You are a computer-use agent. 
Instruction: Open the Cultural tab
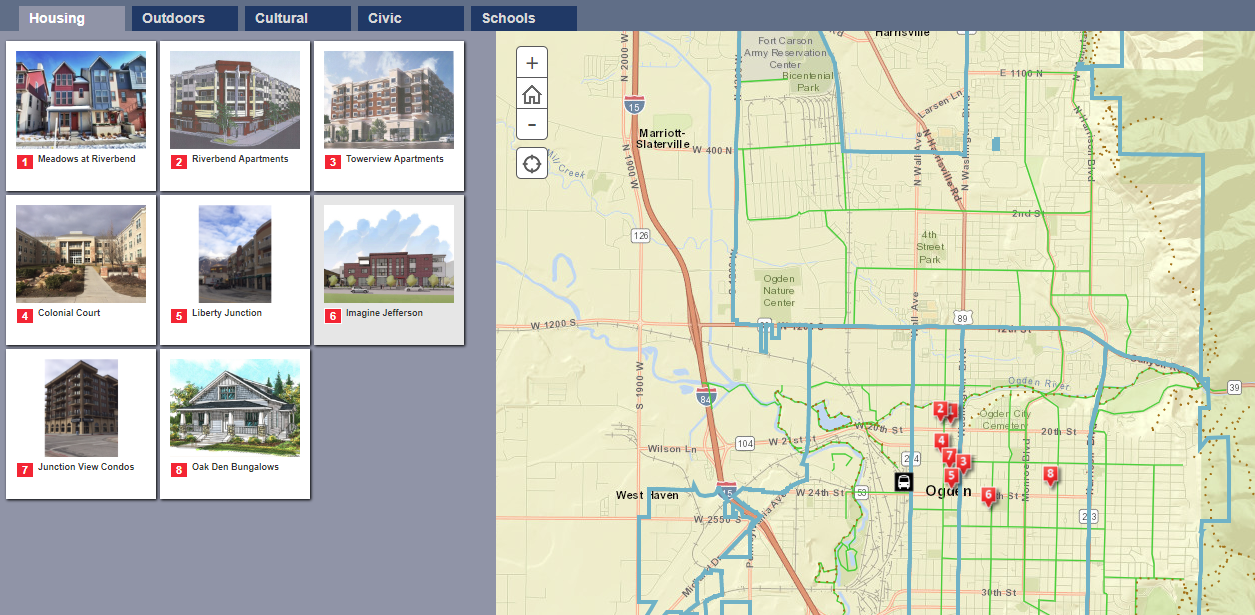297,18
